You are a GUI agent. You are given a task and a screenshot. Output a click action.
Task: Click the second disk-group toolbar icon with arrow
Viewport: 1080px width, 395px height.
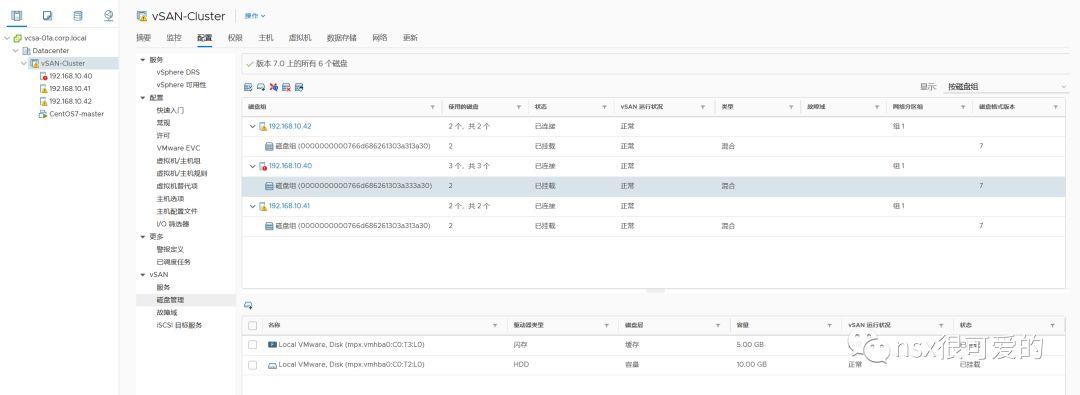261,88
